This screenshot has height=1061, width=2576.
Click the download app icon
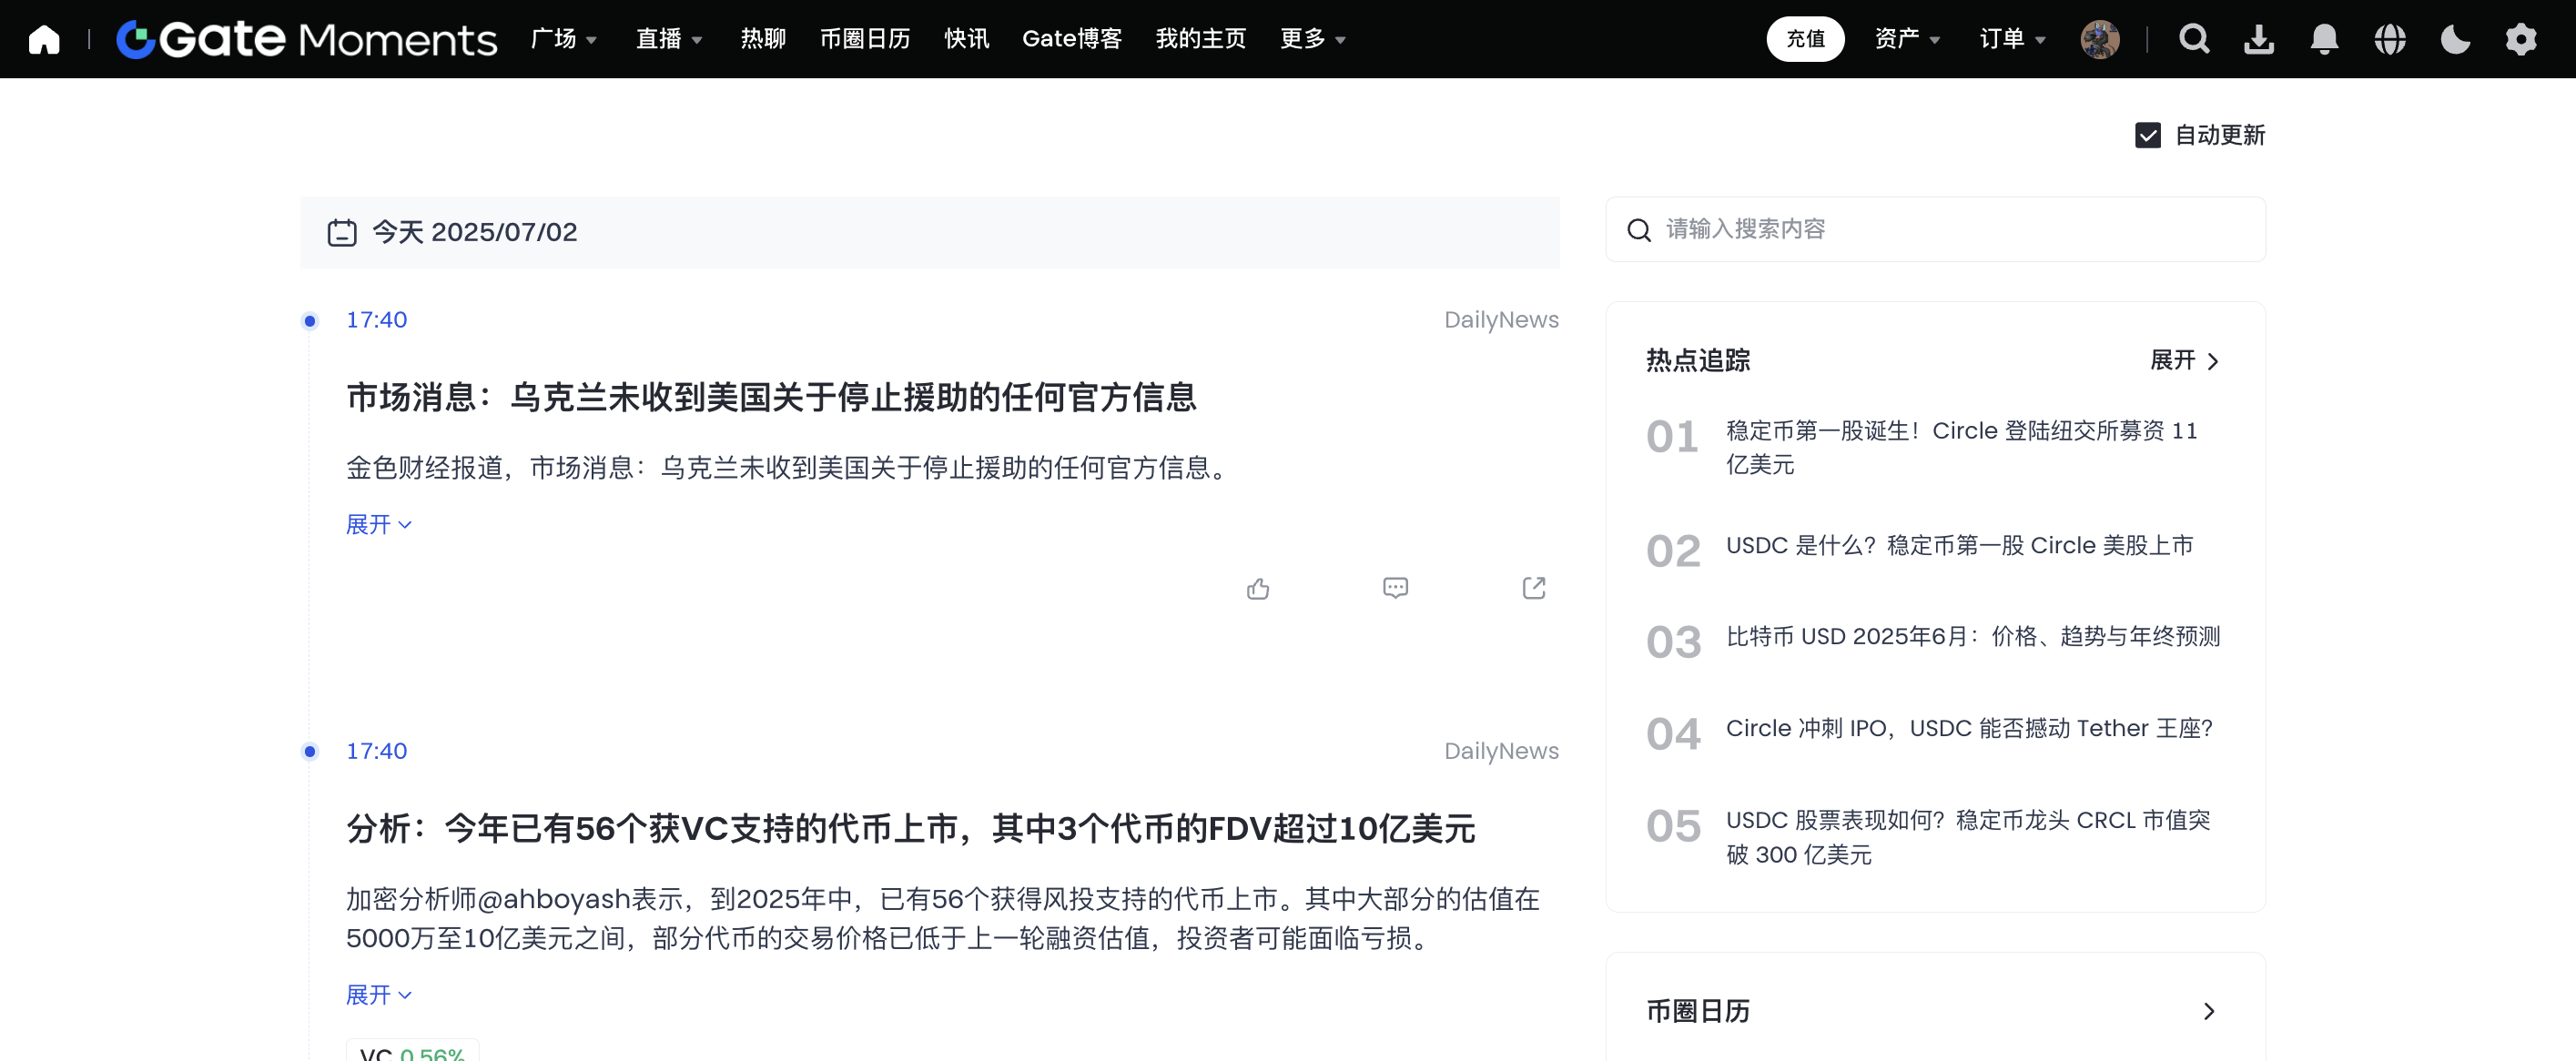(2259, 39)
